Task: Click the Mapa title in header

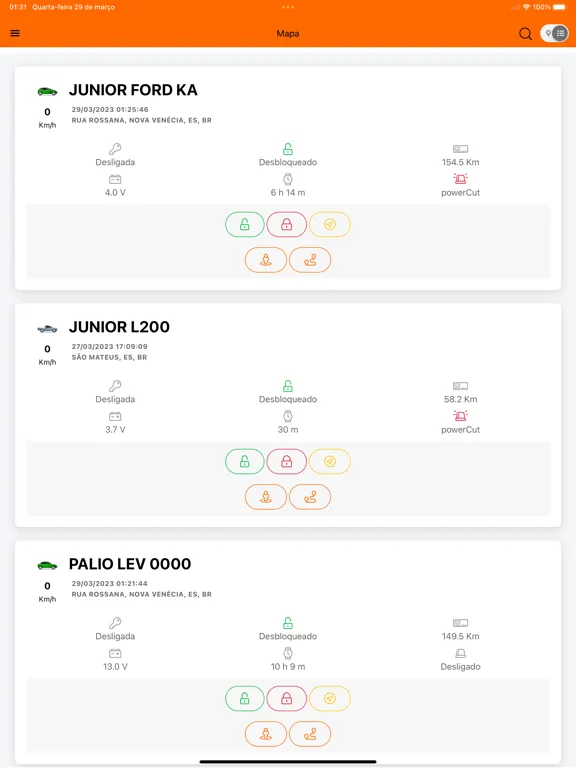Action: click(x=288, y=34)
